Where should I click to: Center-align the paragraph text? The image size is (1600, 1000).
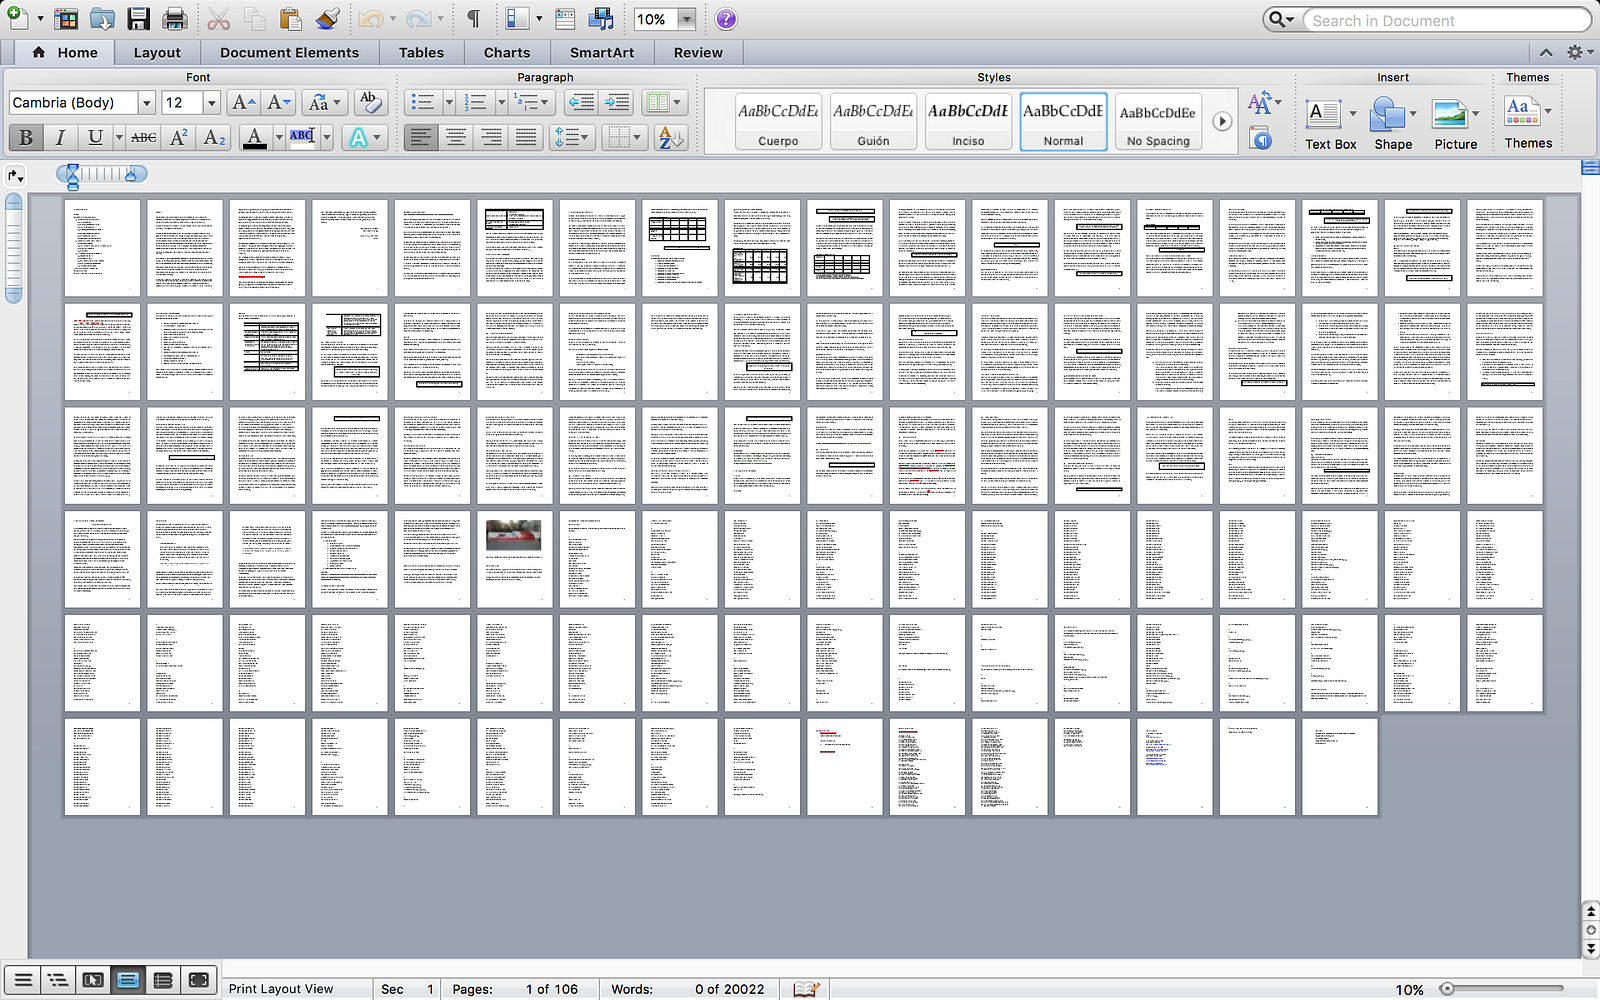click(456, 138)
